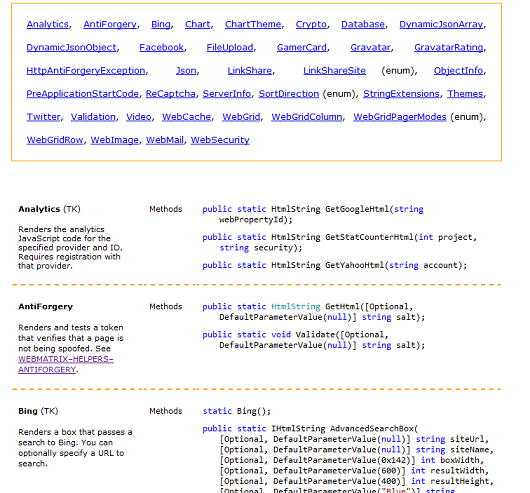Click the GetYahooHtml method signature
The image size is (530, 493).
(335, 265)
